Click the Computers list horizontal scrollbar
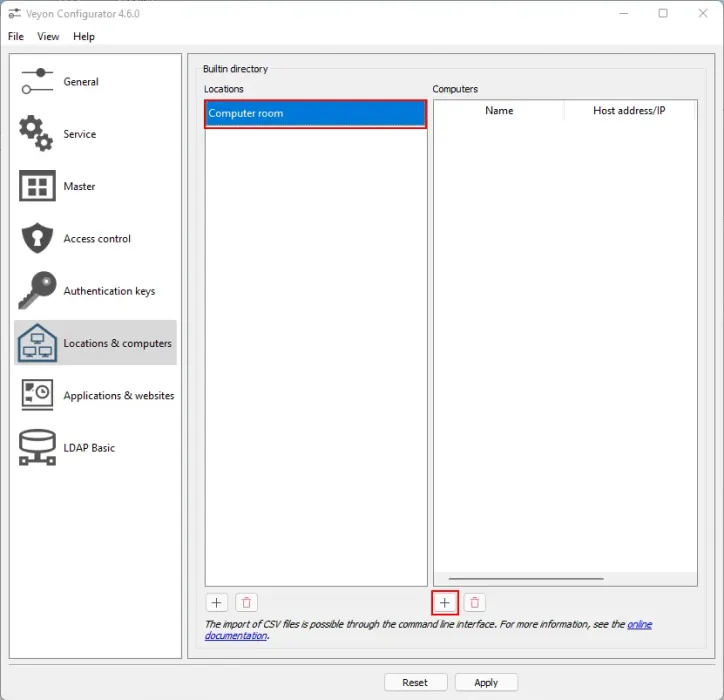724x700 pixels. (x=526, y=578)
